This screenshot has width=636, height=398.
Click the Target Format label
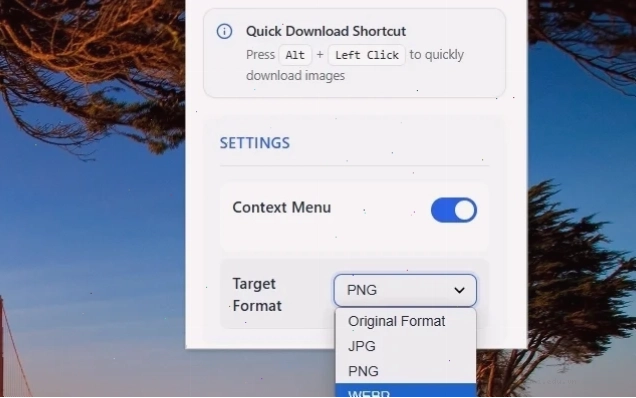pyautogui.click(x=257, y=295)
